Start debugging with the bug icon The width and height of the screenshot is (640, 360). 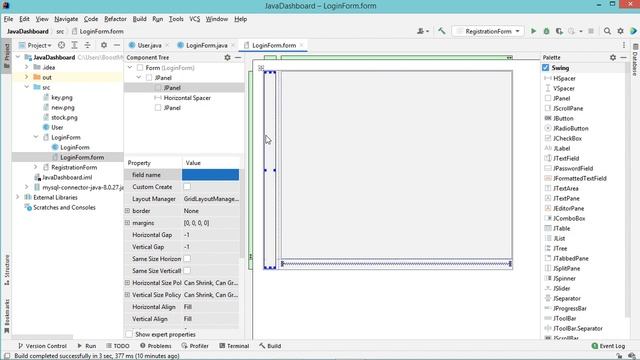pyautogui.click(x=546, y=31)
